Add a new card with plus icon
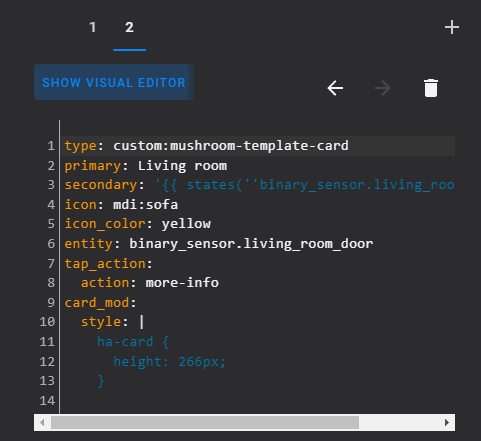 point(452,27)
